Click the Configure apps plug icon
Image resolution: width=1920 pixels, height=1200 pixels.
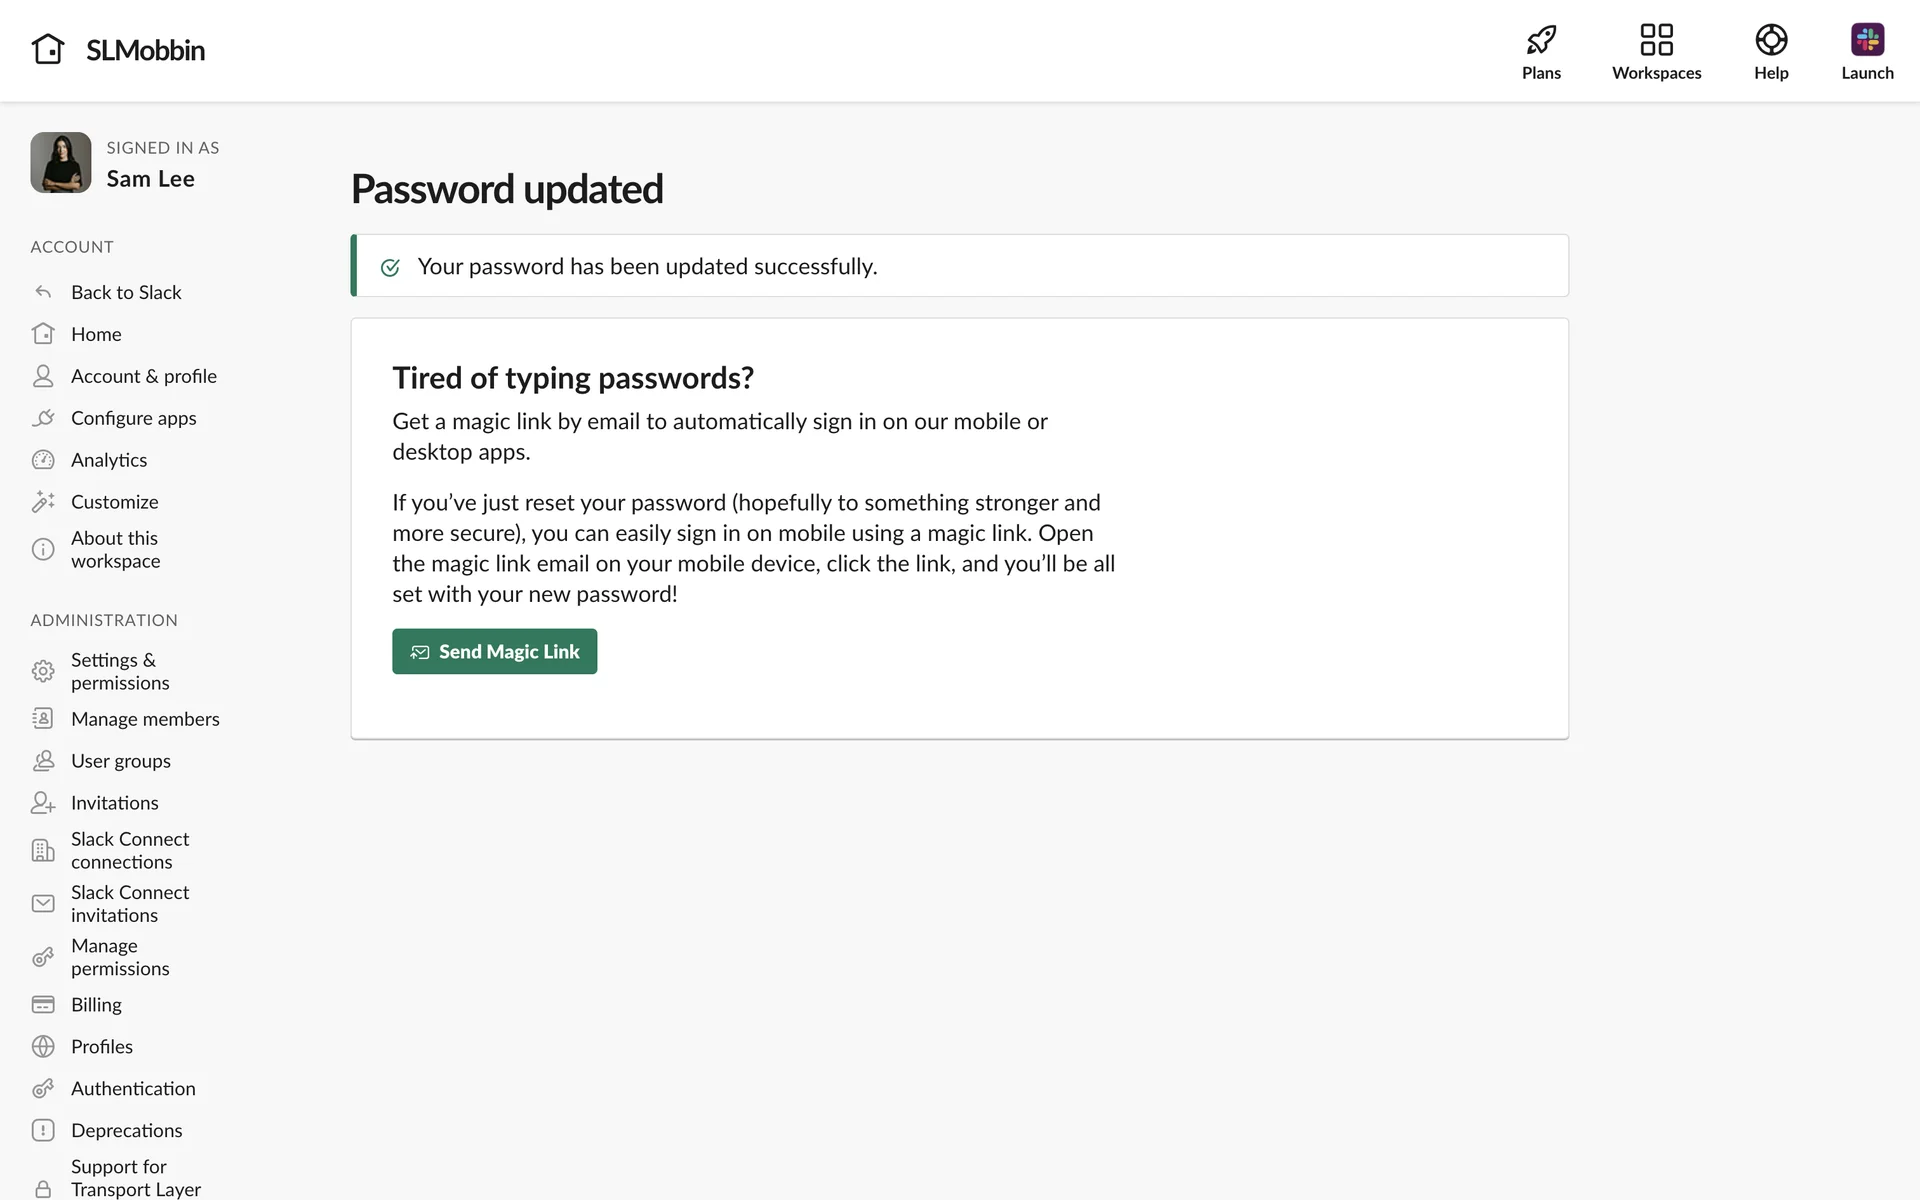[43, 418]
